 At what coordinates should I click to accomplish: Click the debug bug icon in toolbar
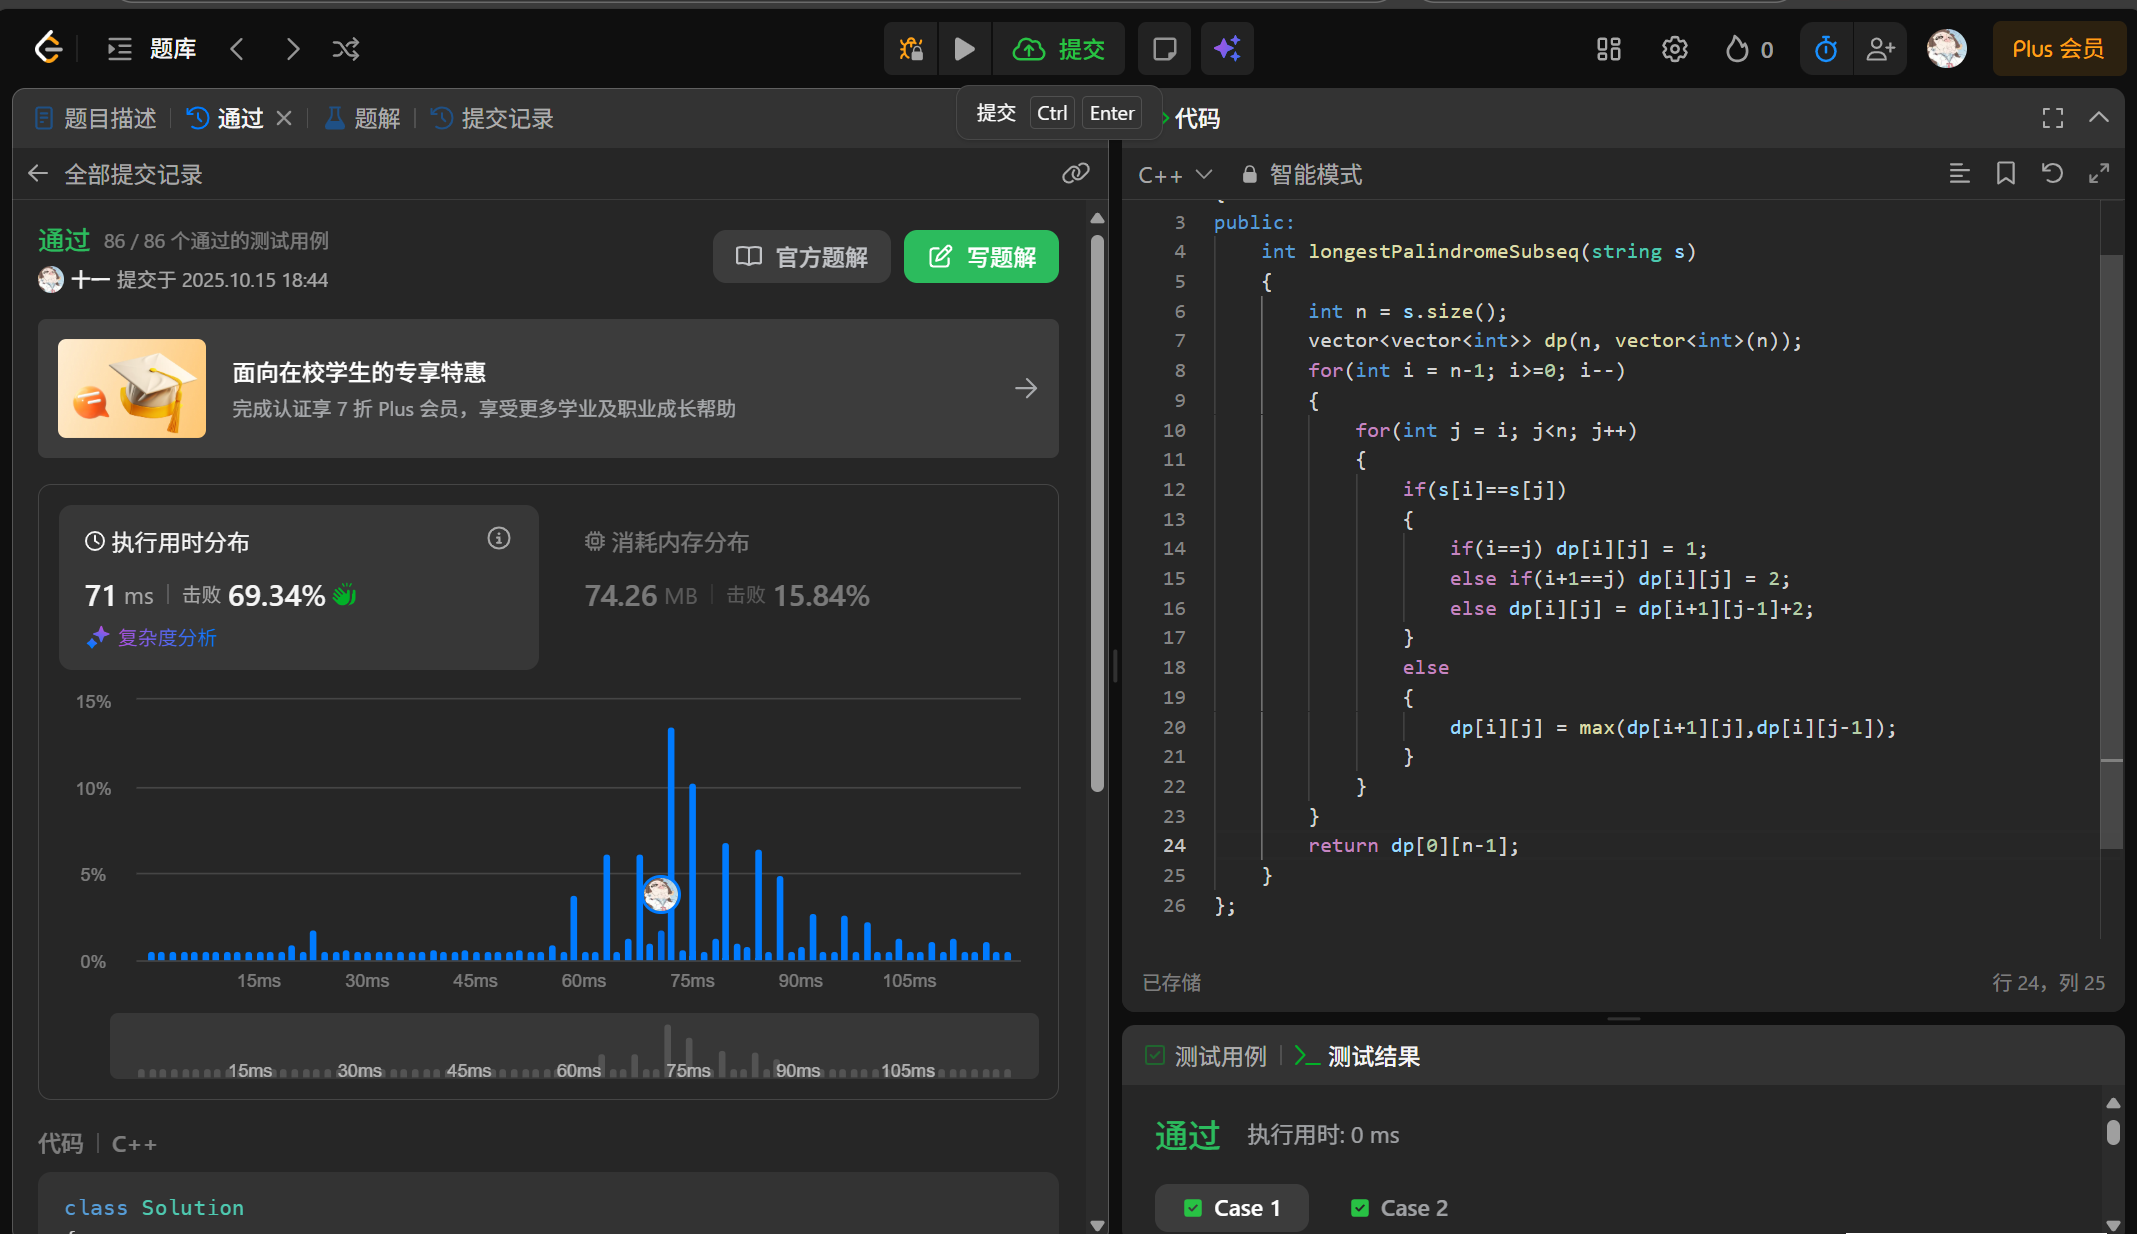(910, 49)
